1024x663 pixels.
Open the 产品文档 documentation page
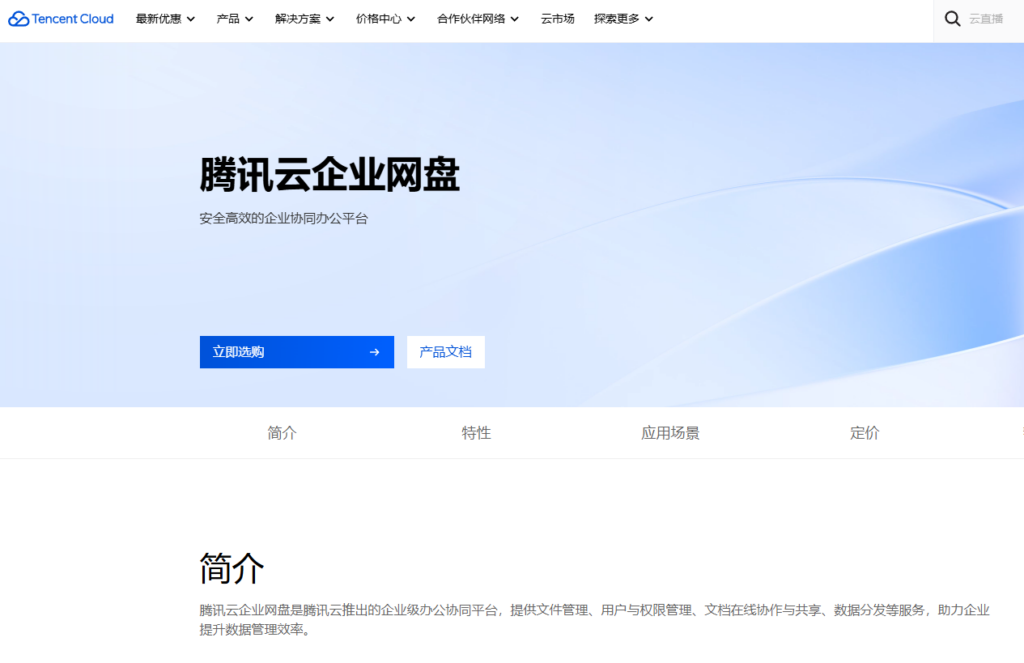445,352
